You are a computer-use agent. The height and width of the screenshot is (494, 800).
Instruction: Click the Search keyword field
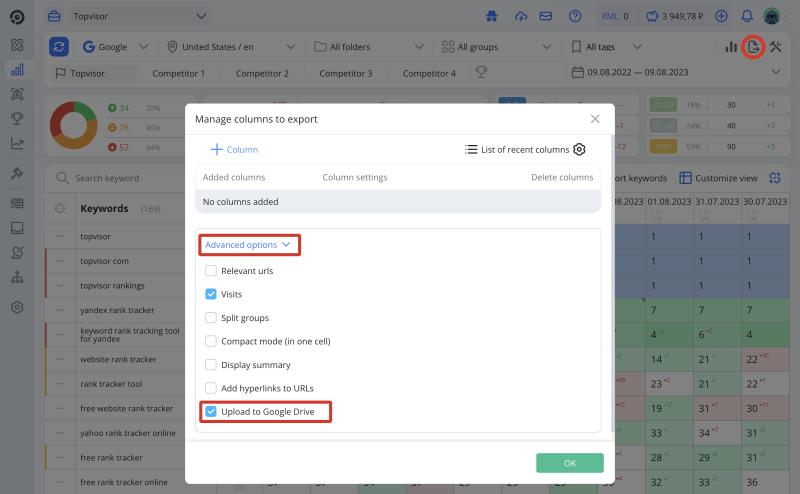coord(120,178)
